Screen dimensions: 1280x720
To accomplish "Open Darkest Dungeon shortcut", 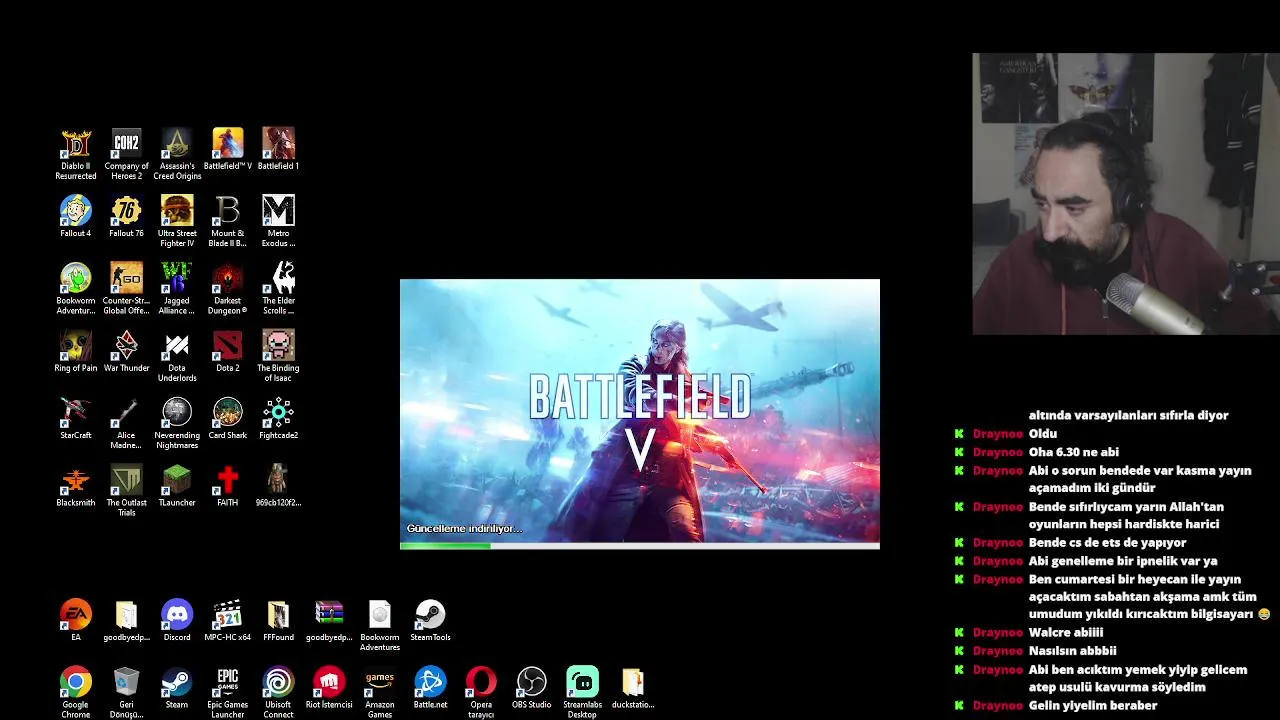I will 227,288.
